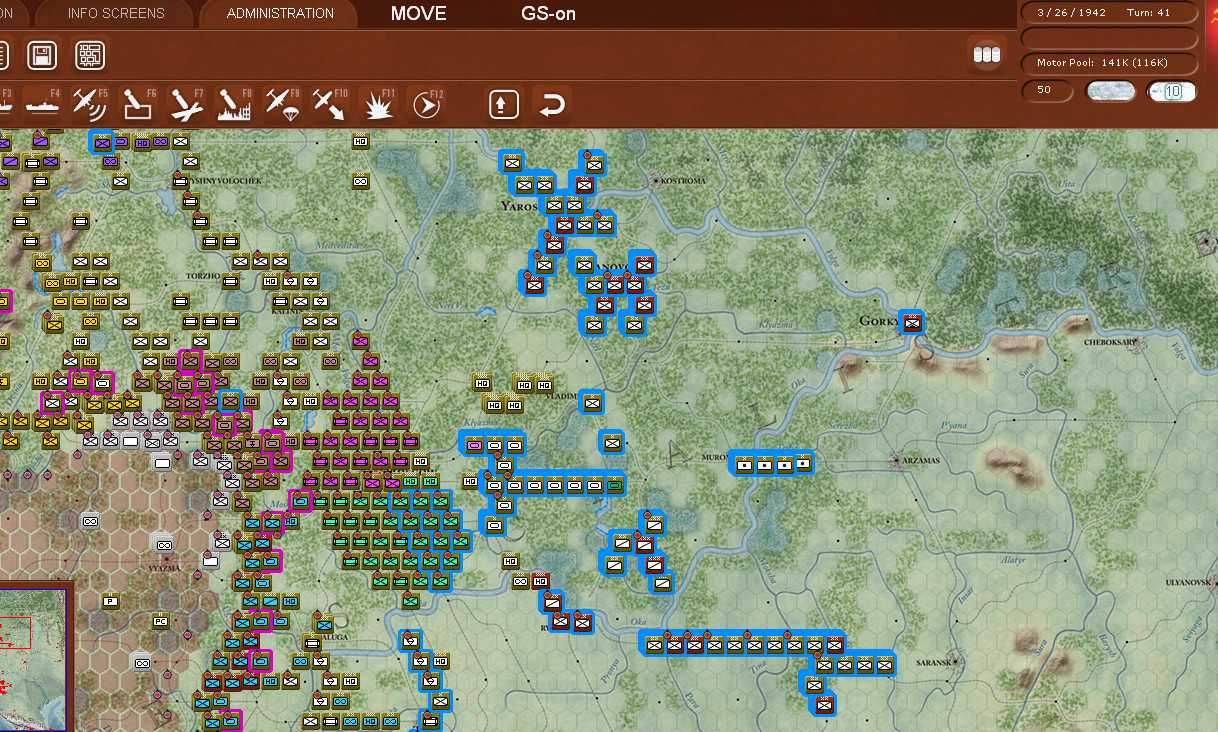Open the map grid preferences icon
The width and height of the screenshot is (1218, 732).
90,55
